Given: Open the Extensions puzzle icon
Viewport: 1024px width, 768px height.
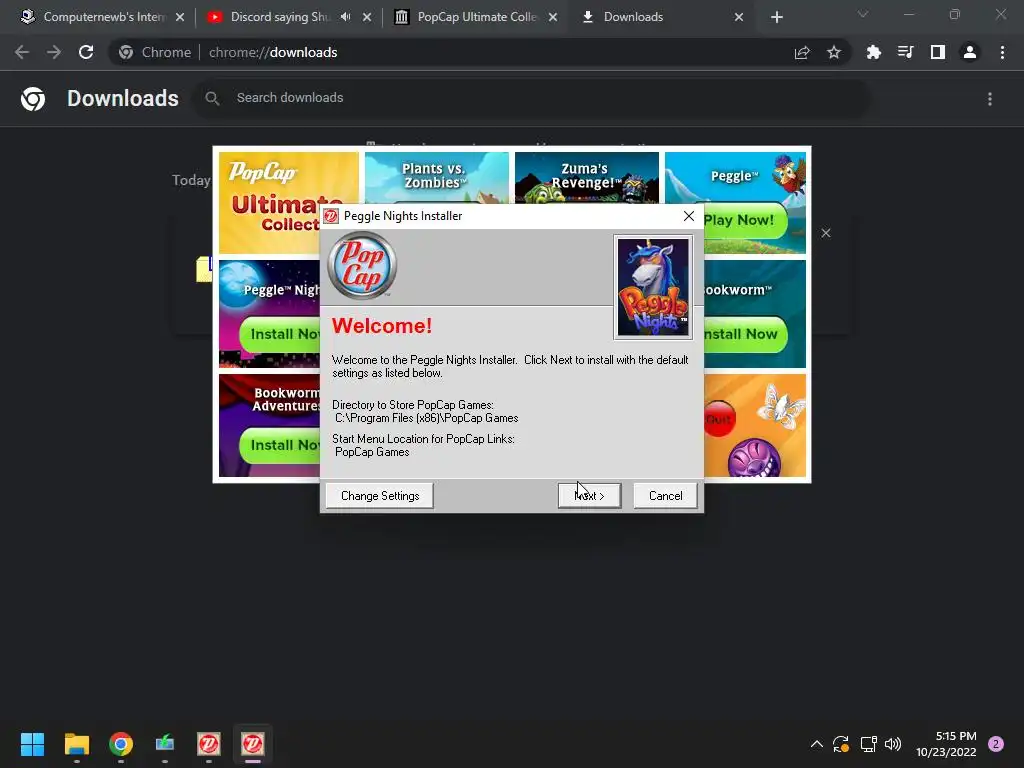Looking at the screenshot, I should click(873, 52).
